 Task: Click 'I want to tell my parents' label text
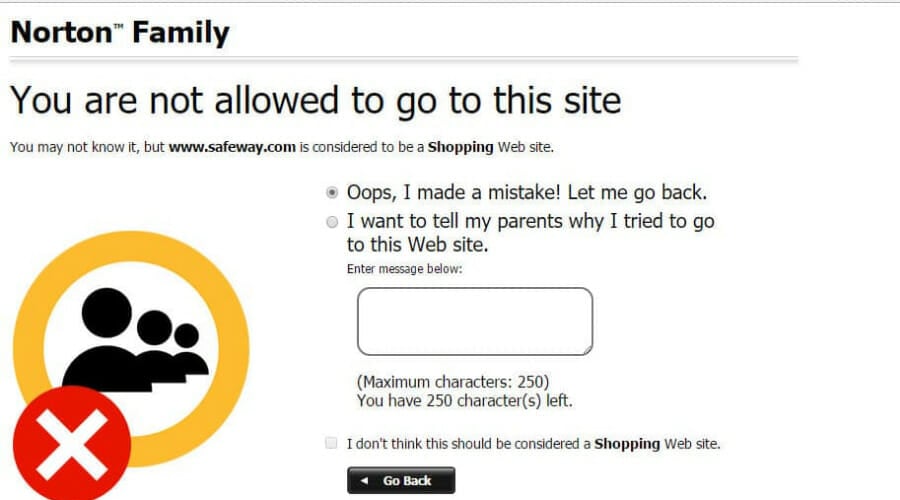tap(530, 232)
